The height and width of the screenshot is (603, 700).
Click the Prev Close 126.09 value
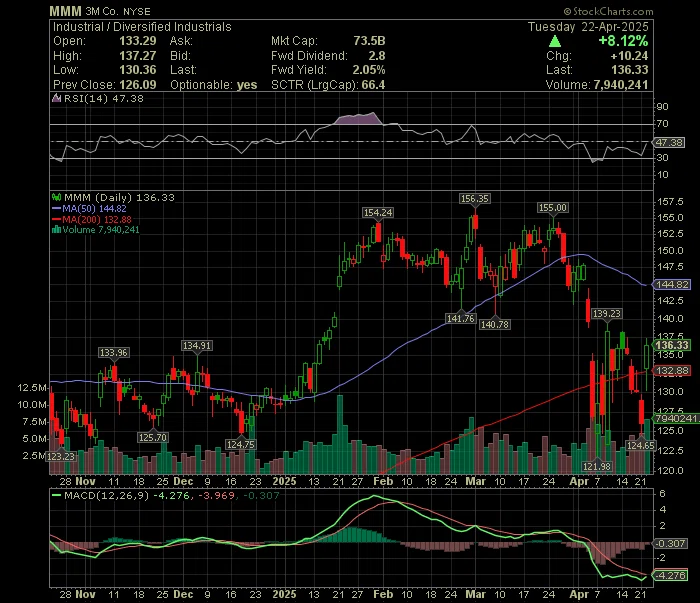tap(138, 85)
